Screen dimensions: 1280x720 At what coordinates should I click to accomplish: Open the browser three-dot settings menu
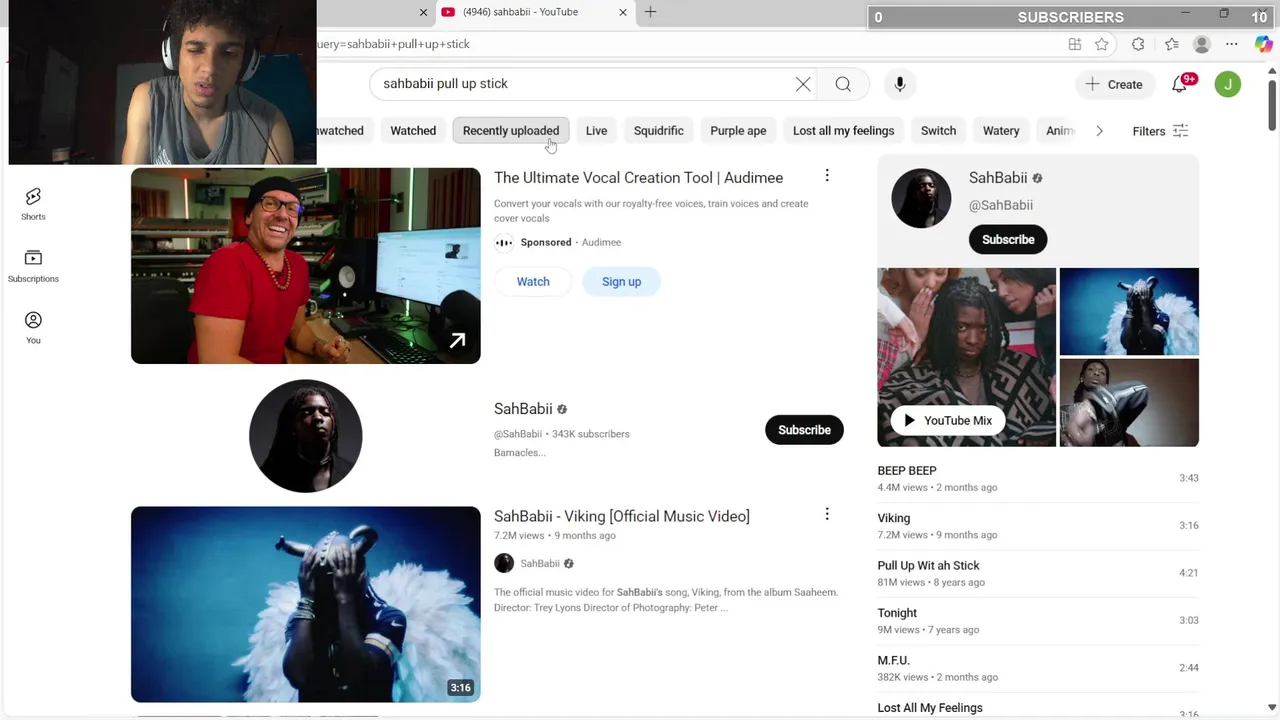(x=1232, y=44)
